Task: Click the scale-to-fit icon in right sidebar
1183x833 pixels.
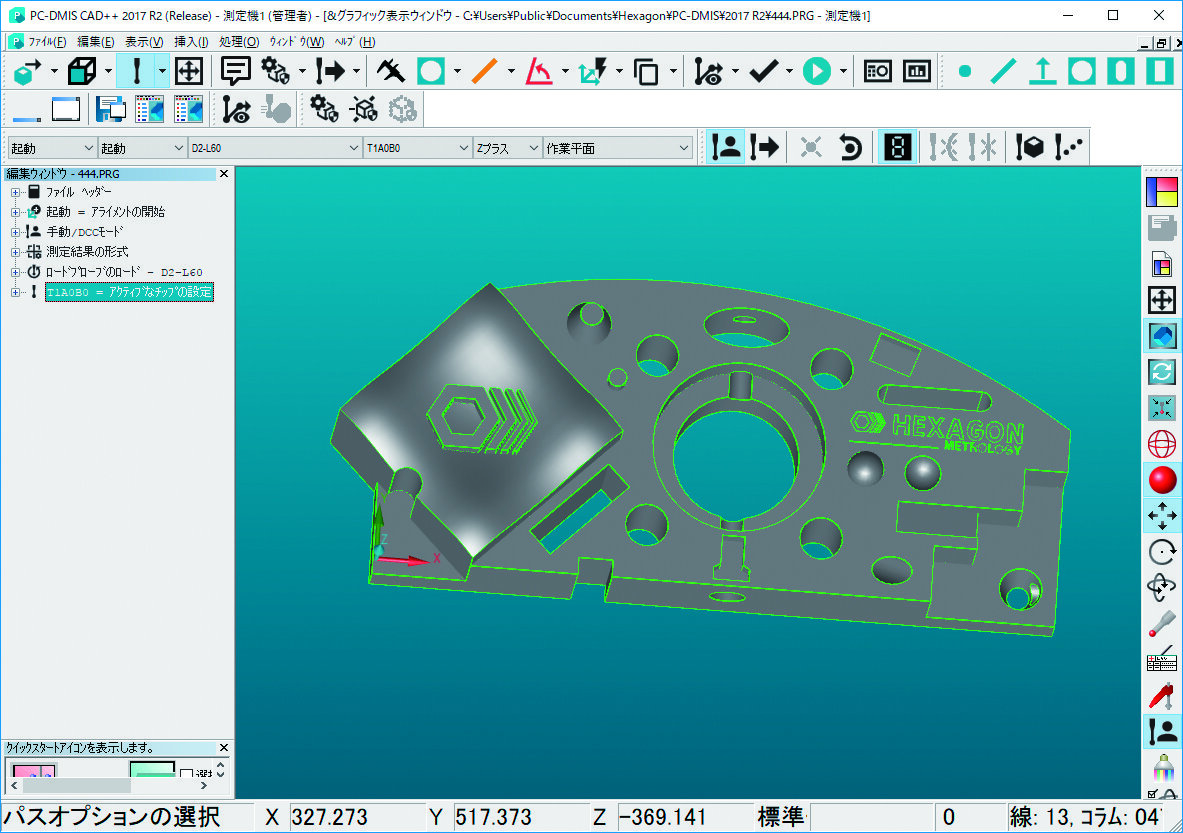Action: click(x=1162, y=300)
